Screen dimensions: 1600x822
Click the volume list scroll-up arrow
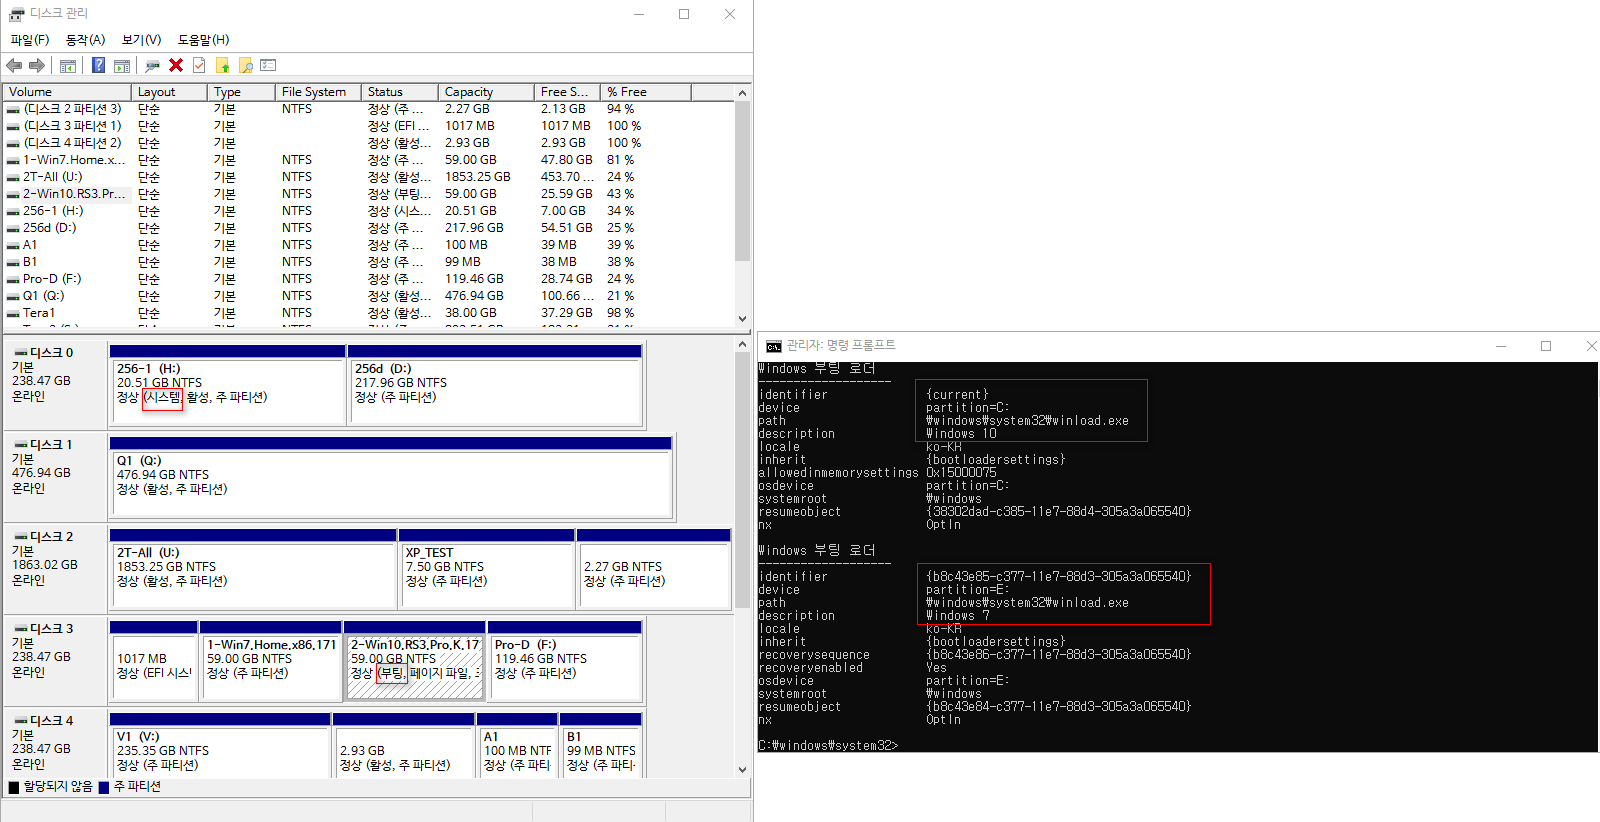pos(742,93)
